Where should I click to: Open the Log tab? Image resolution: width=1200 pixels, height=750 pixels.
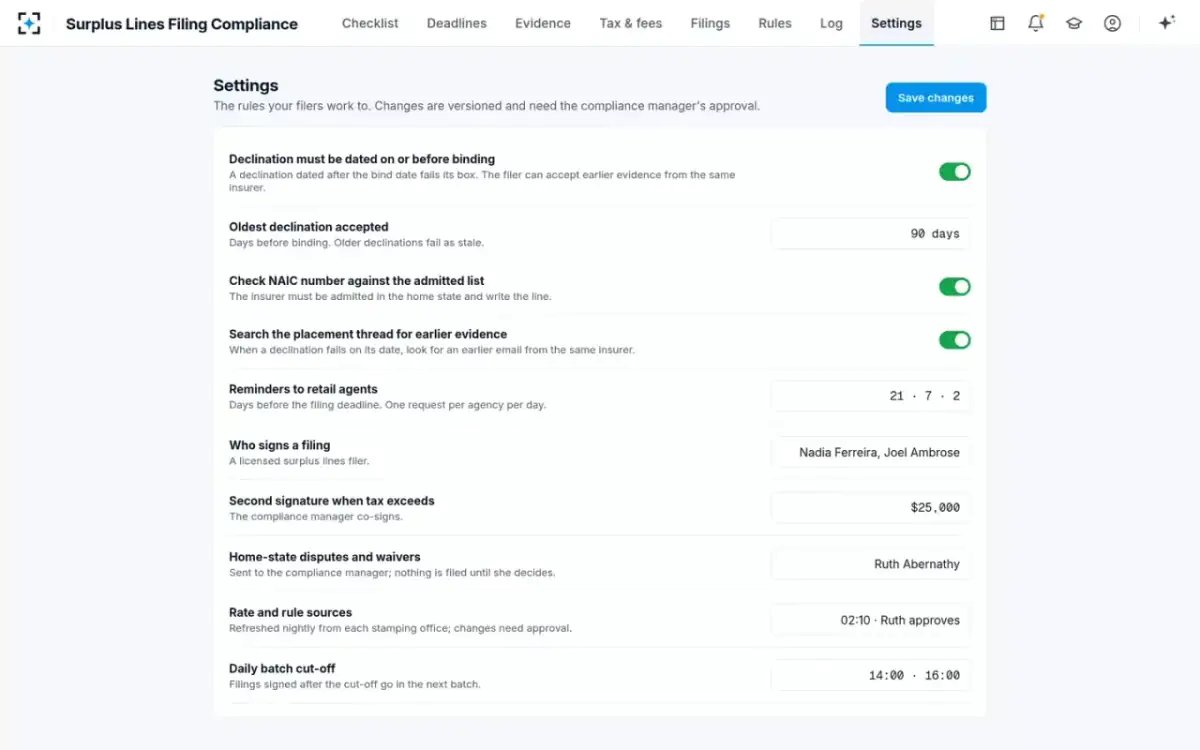(x=831, y=23)
